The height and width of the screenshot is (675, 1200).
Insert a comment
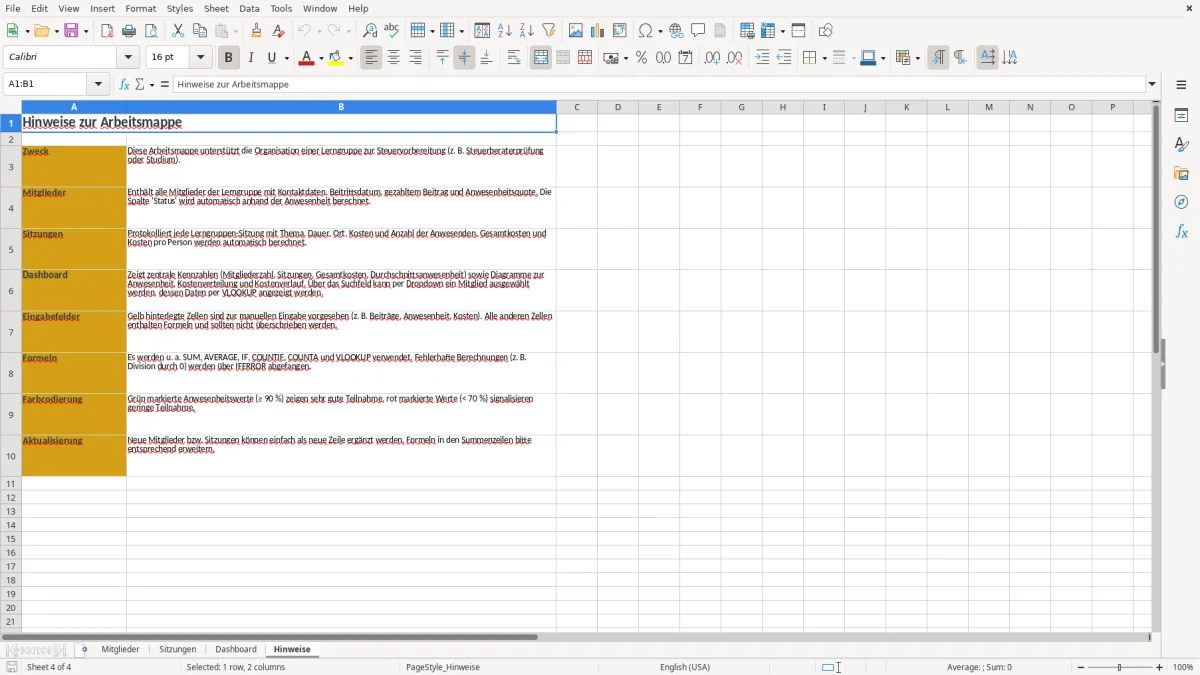coord(698,31)
